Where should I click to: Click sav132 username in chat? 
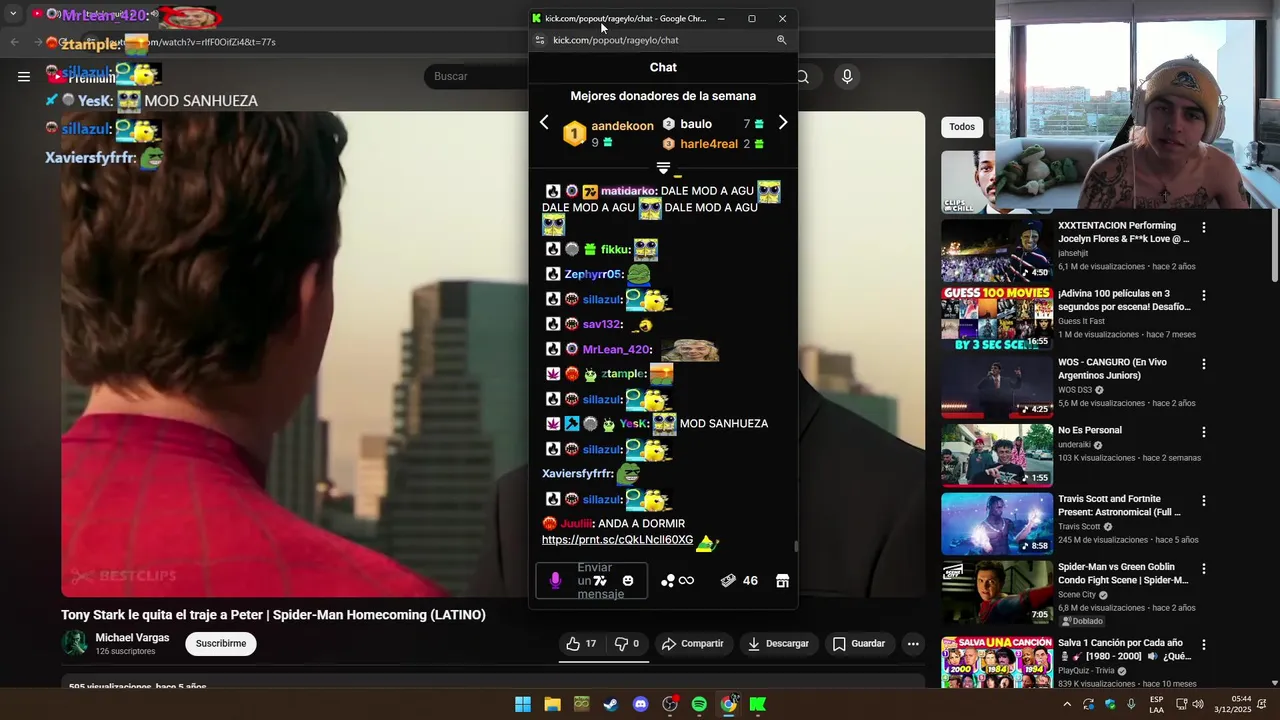point(601,324)
